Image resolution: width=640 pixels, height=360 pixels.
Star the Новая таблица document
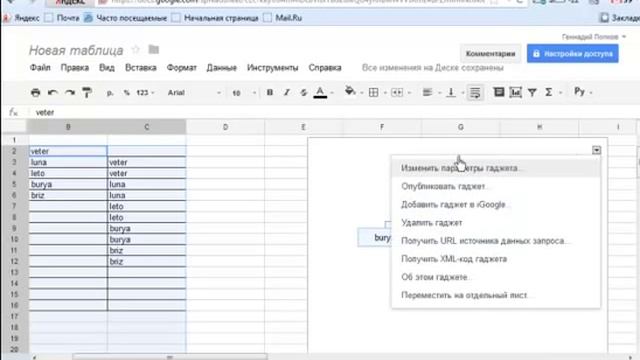(x=136, y=50)
